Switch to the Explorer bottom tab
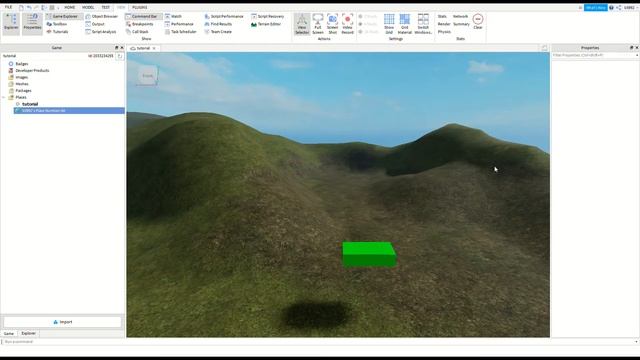 (29, 333)
